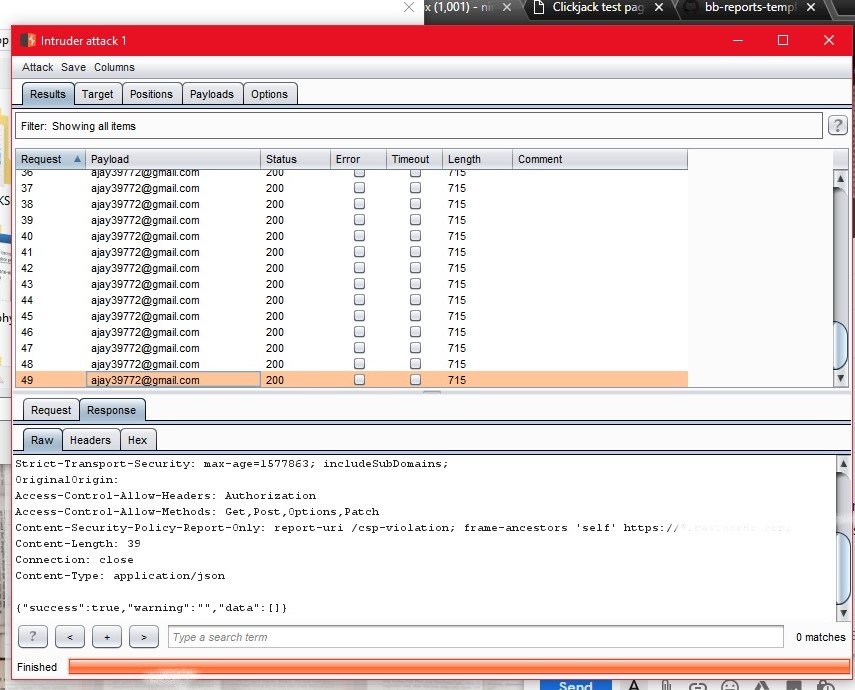Click results table scroll up arrow

tap(841, 178)
